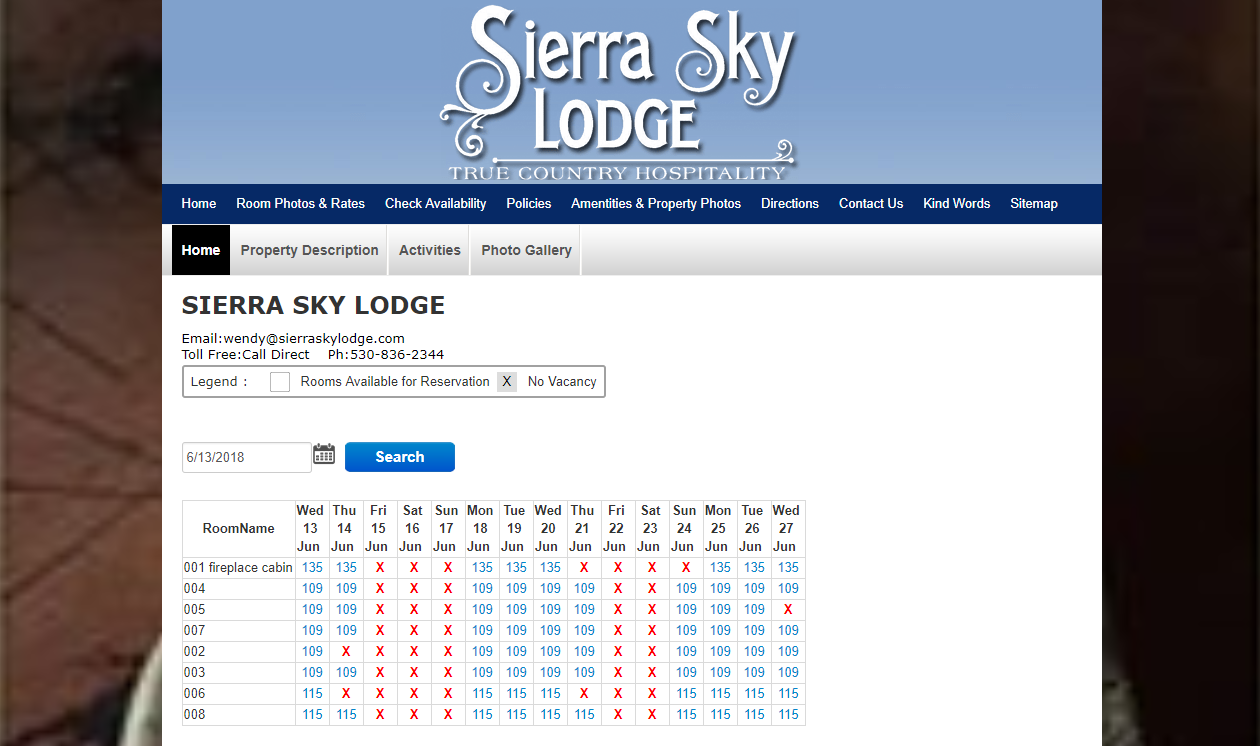Click the phone number 530-836-2344

point(396,355)
